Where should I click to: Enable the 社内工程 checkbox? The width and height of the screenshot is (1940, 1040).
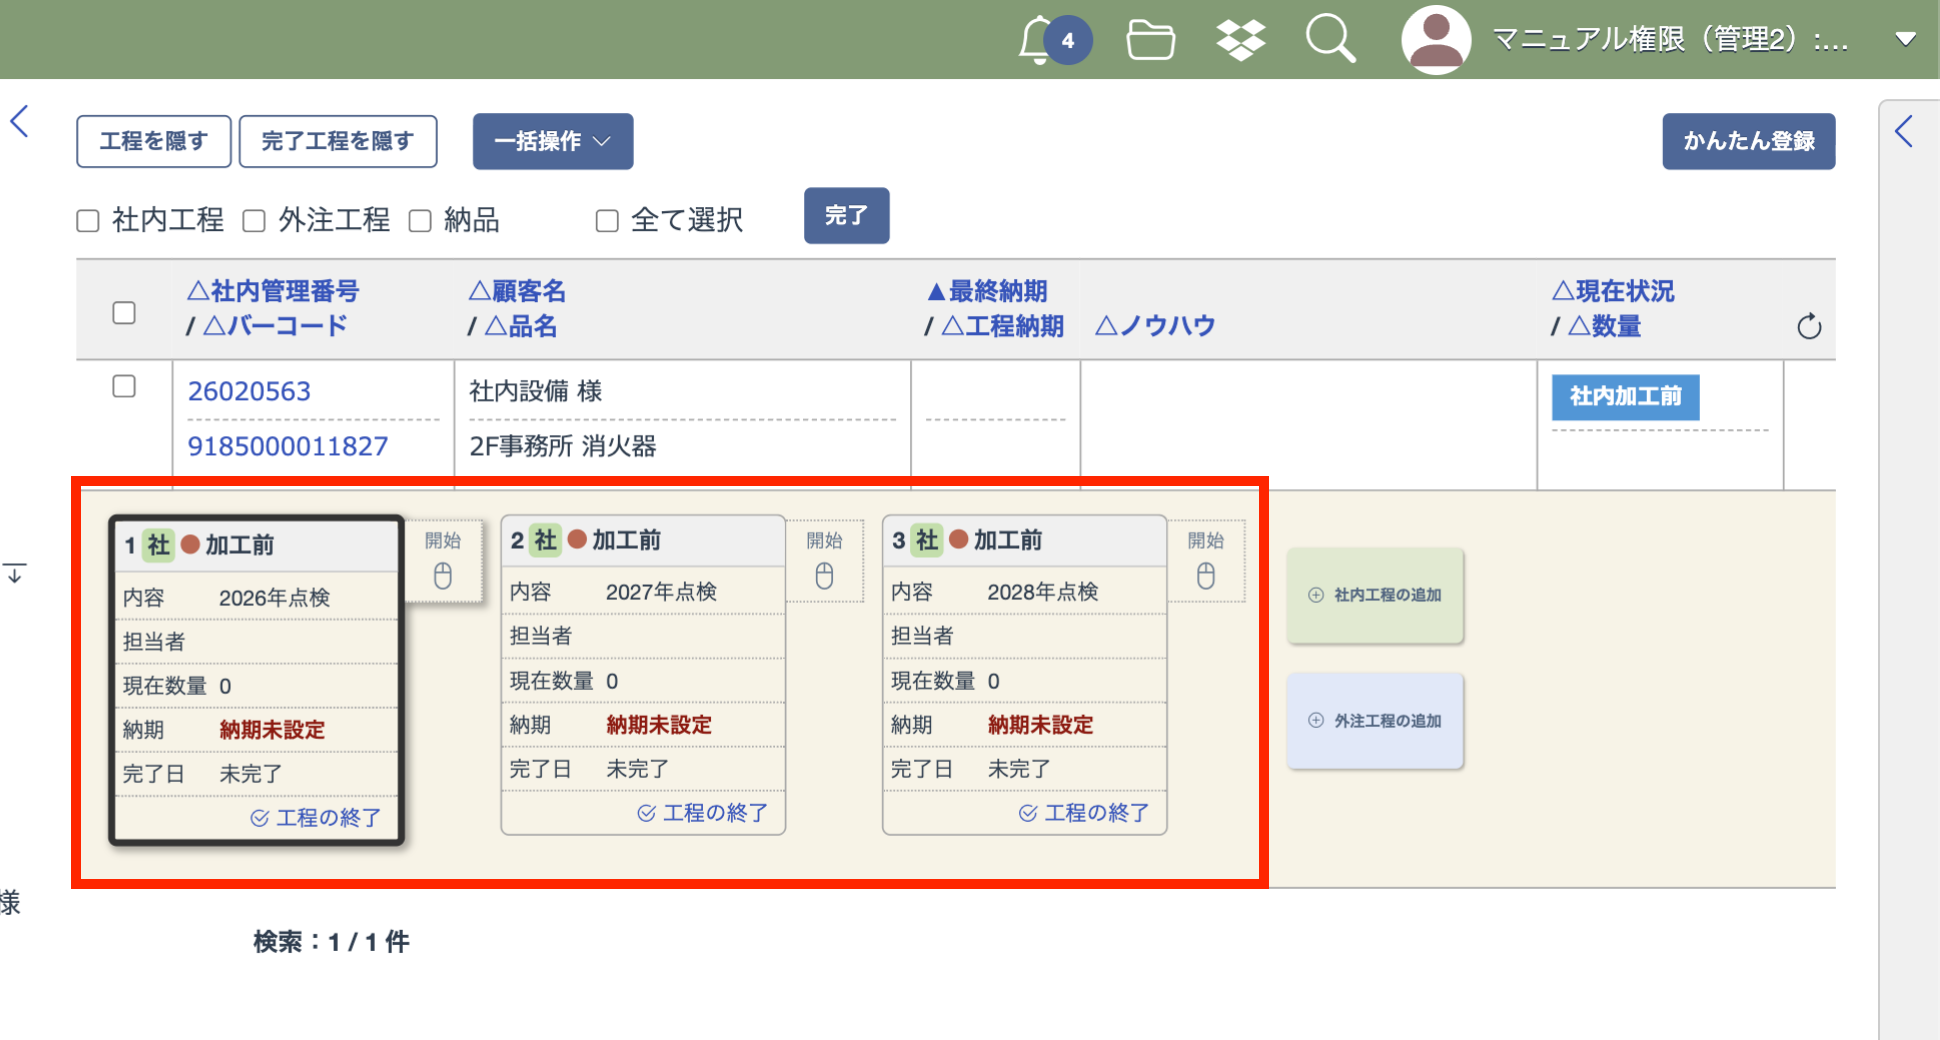tap(88, 221)
